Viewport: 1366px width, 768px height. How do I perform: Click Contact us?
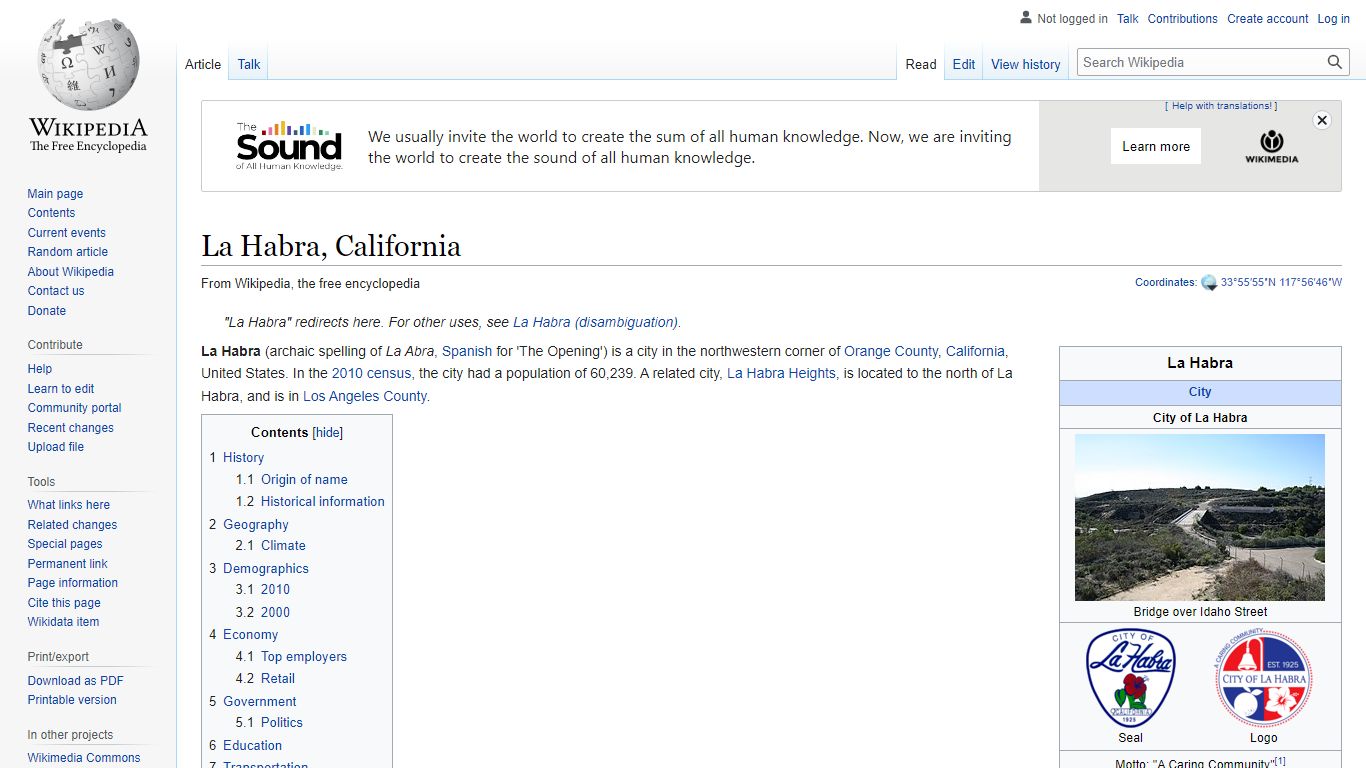coord(56,291)
